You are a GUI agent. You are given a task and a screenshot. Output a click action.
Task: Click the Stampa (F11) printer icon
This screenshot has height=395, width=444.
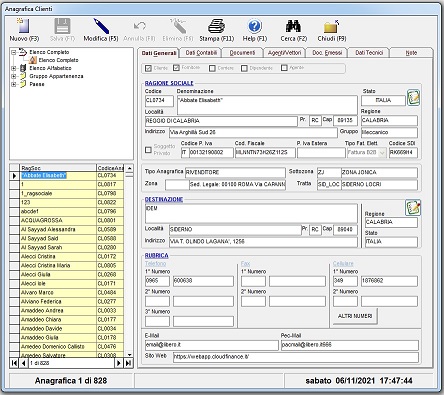pyautogui.click(x=216, y=26)
